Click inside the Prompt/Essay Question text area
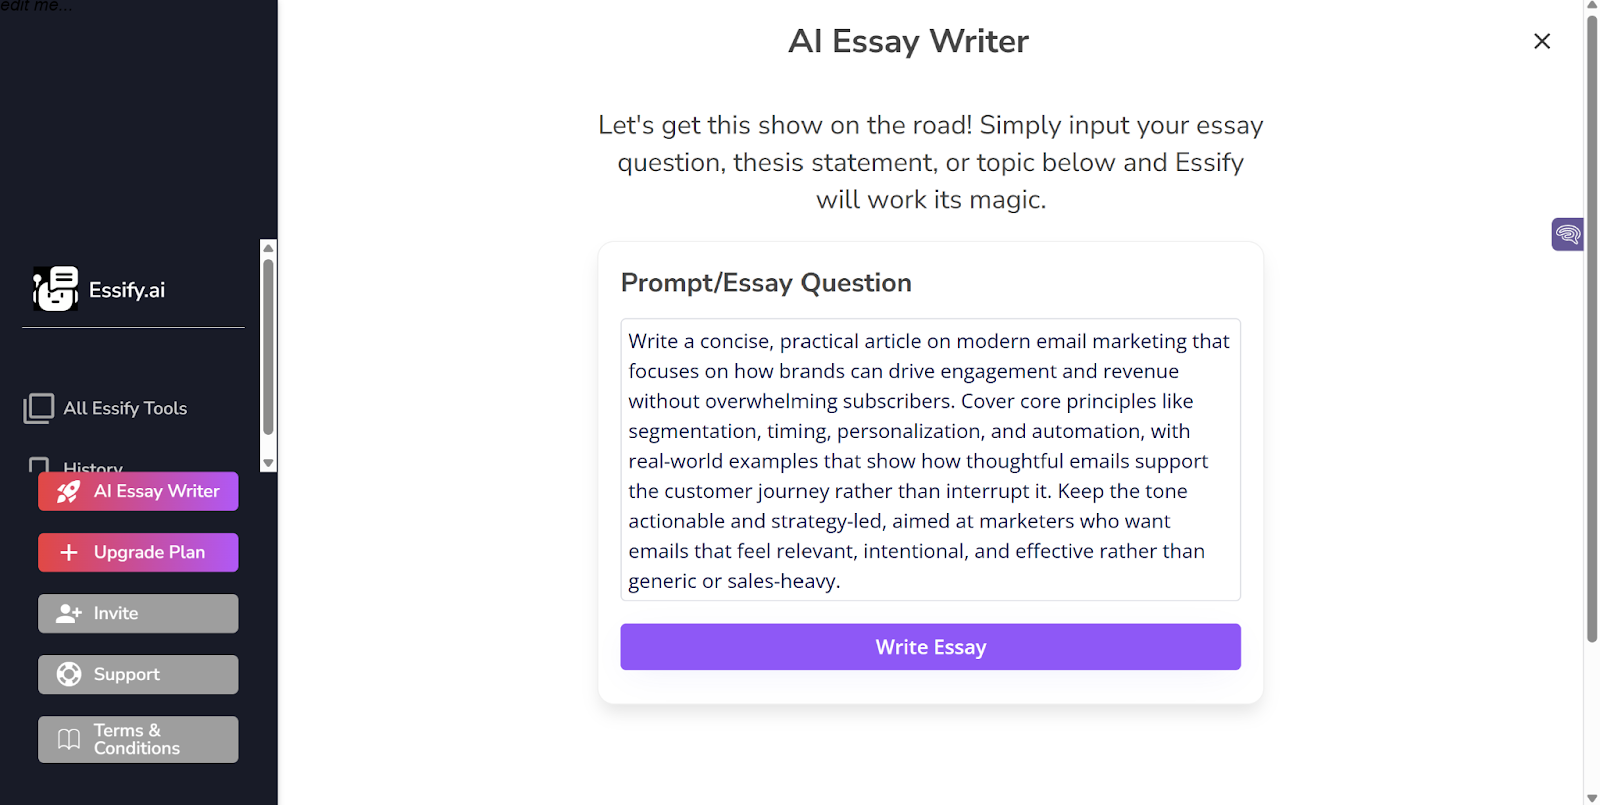The height and width of the screenshot is (805, 1600). pos(930,460)
